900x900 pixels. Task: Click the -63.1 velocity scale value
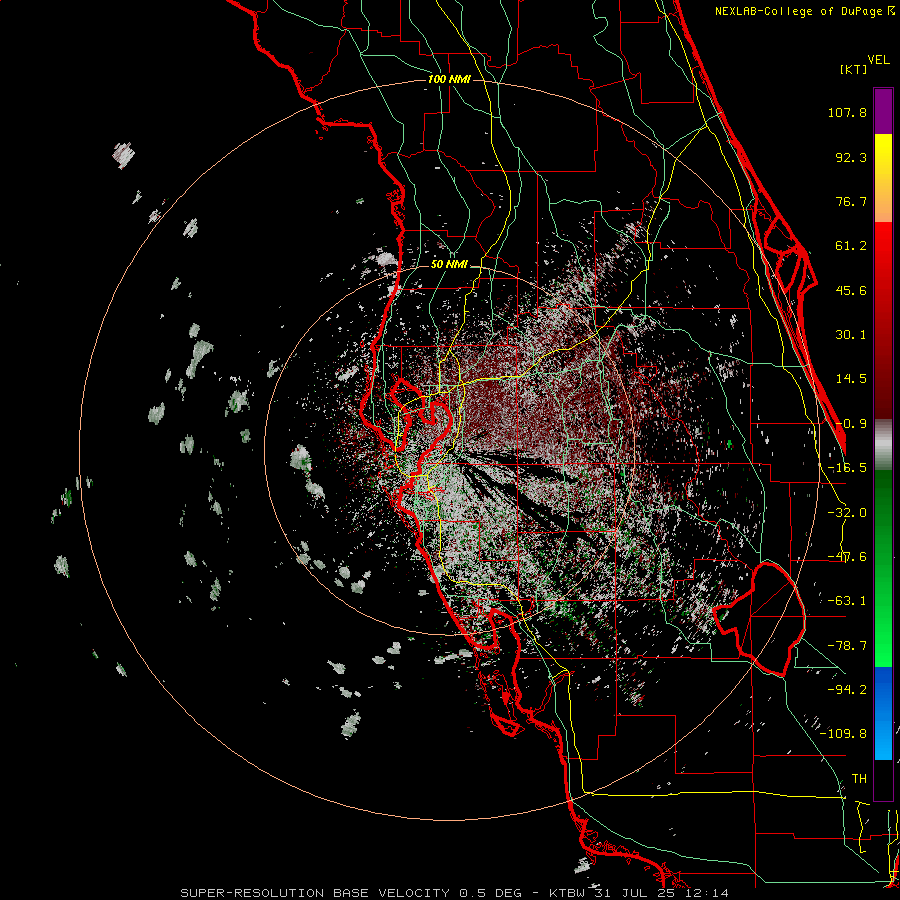(847, 601)
